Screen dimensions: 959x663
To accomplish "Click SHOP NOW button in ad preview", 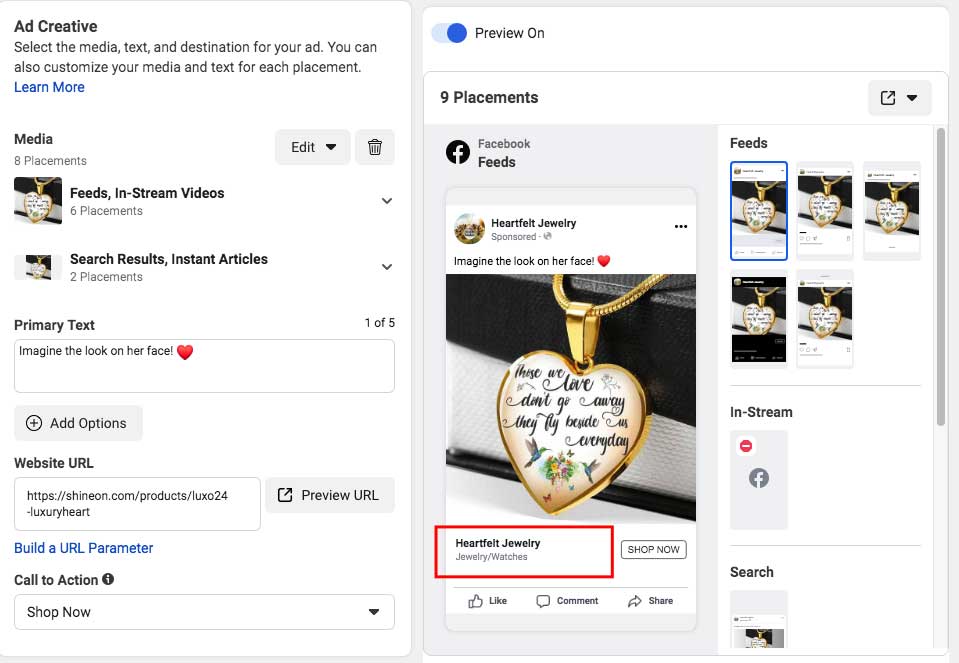I will pos(654,549).
